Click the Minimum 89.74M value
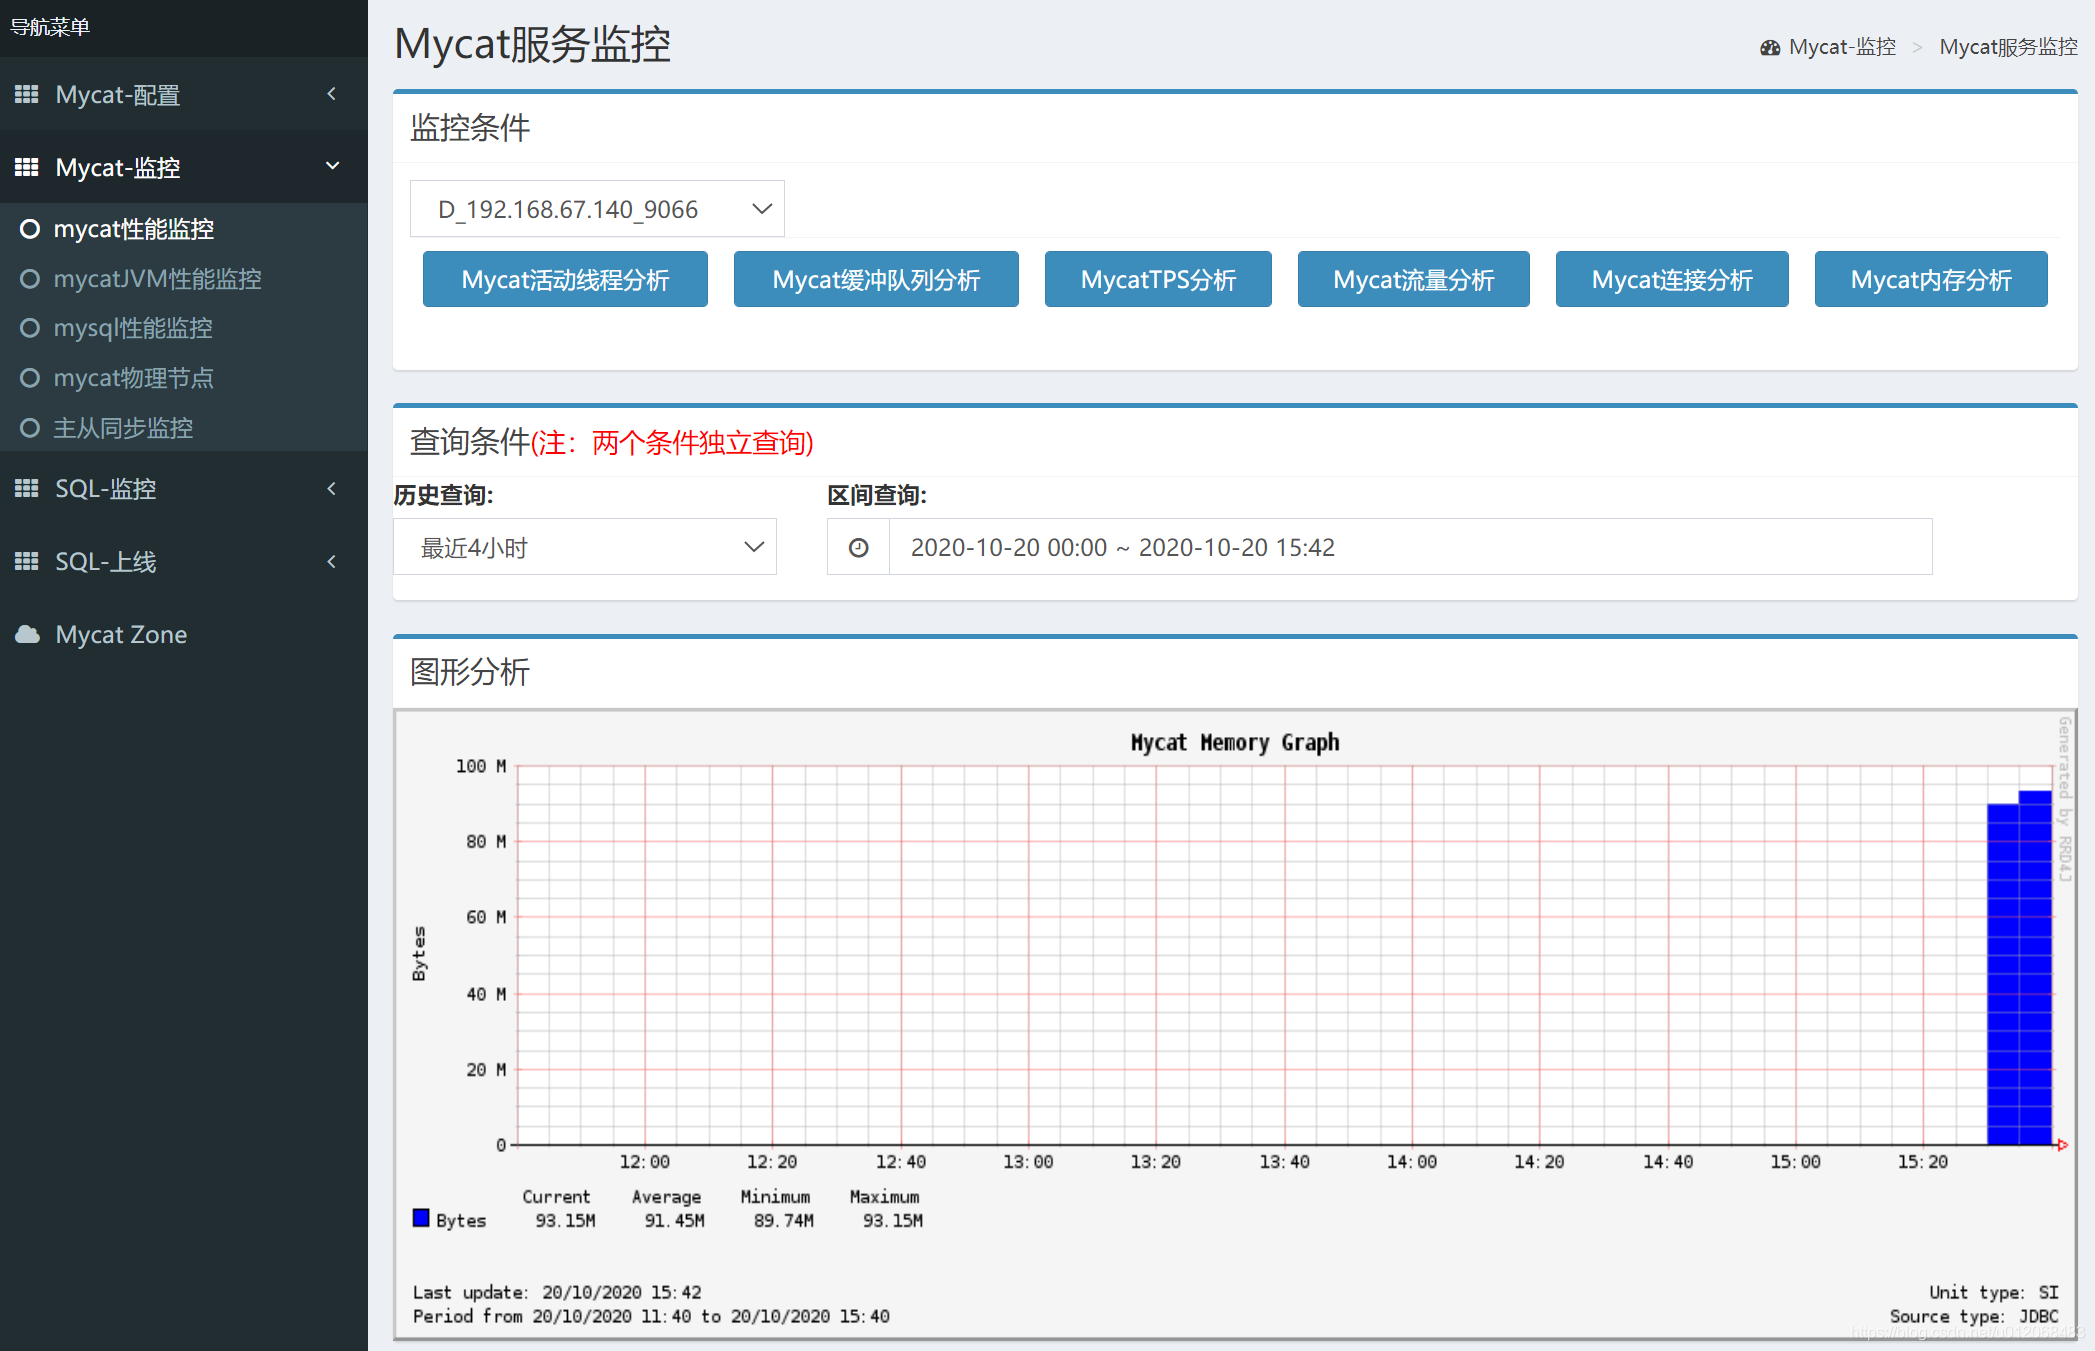The image size is (2095, 1351). pos(783,1220)
